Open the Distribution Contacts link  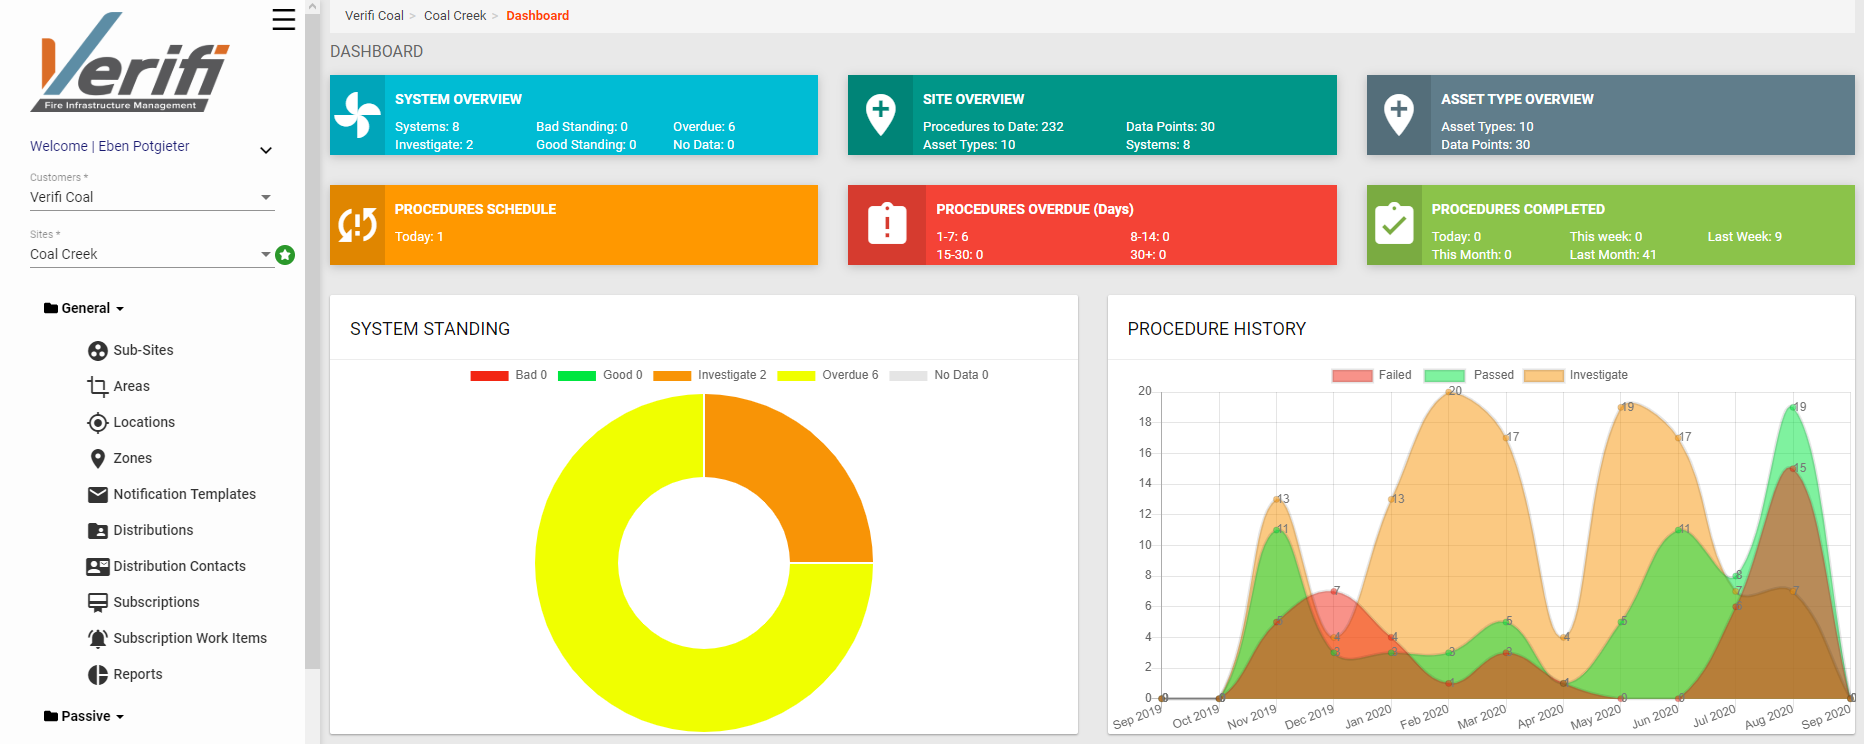tap(179, 567)
